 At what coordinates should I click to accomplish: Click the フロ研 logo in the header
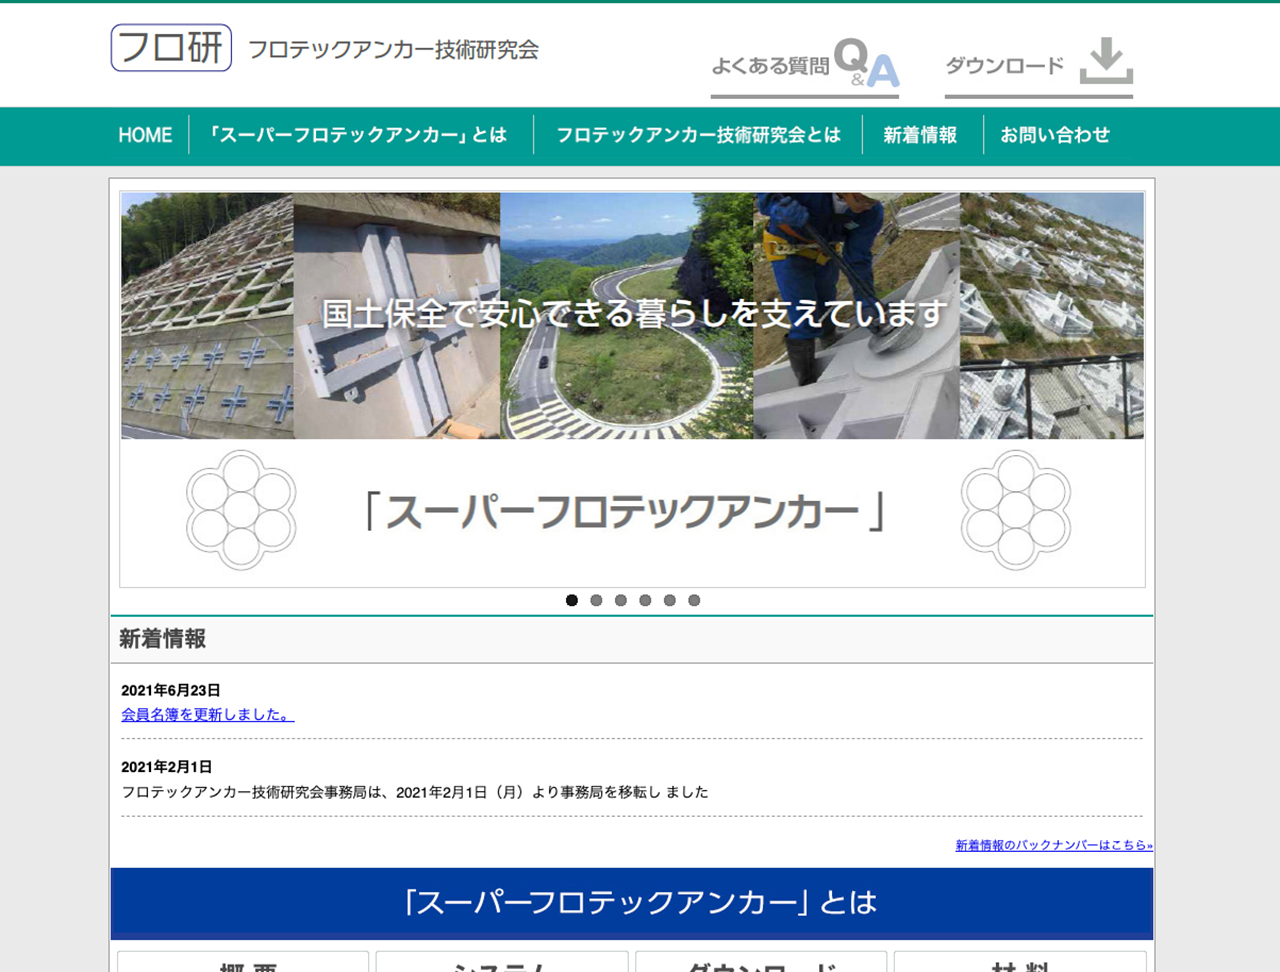point(171,48)
